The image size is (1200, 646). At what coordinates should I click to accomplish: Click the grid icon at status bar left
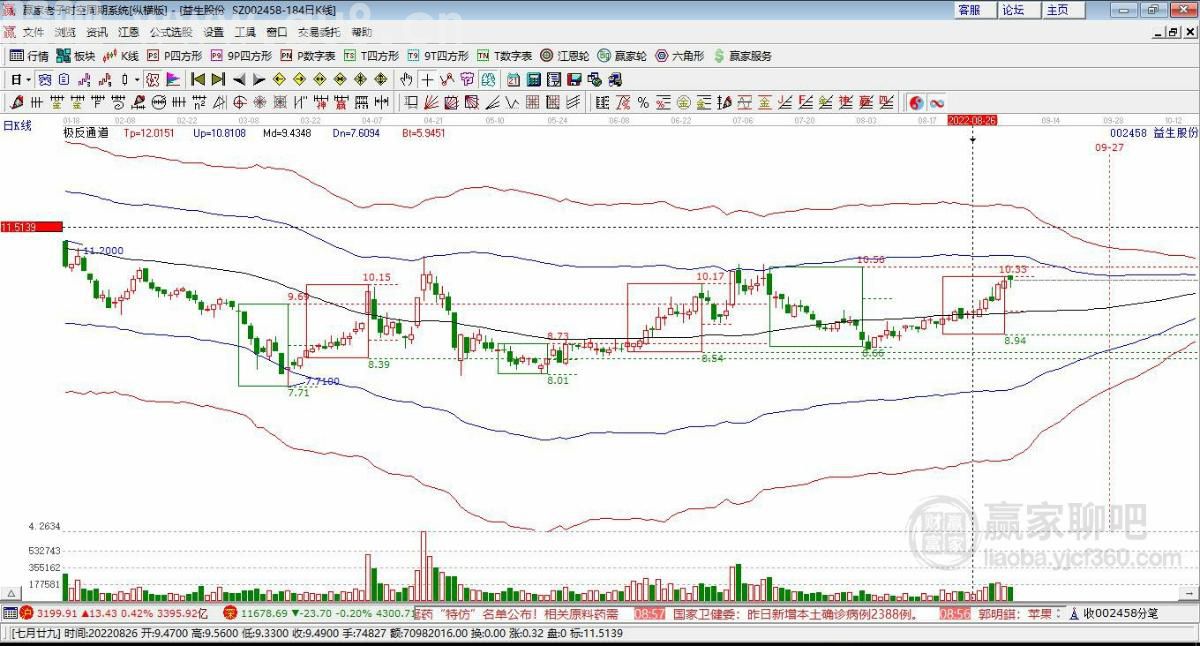10,613
